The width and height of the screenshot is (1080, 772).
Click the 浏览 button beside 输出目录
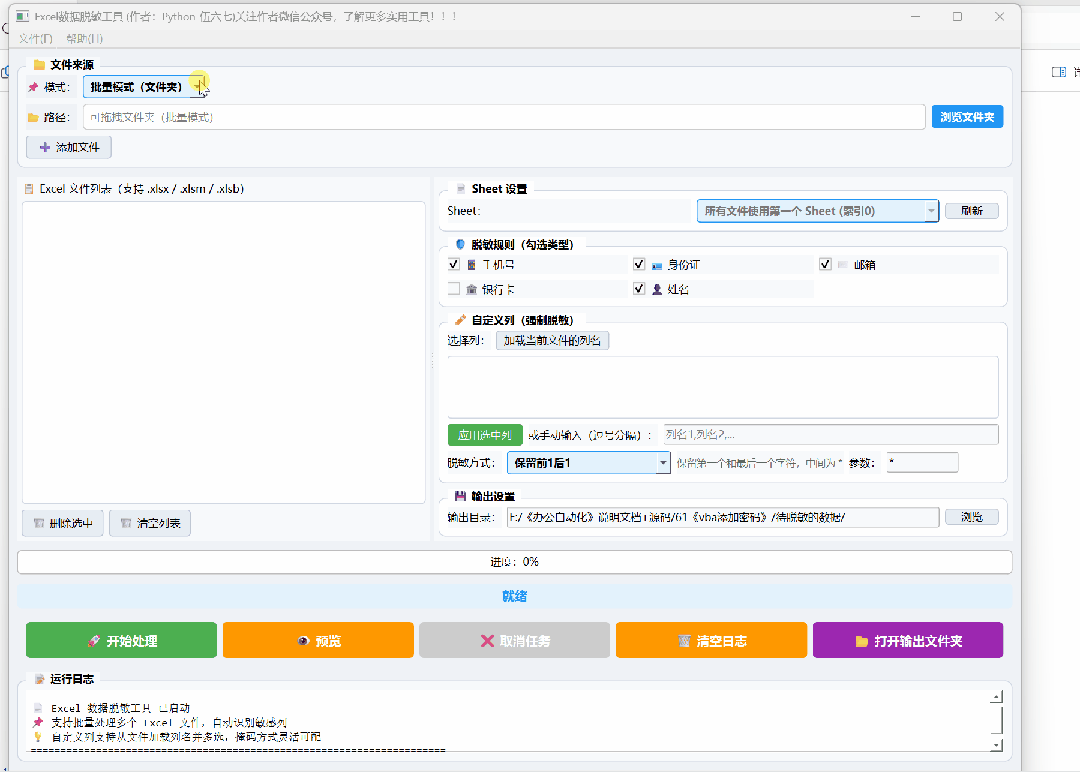(972, 517)
